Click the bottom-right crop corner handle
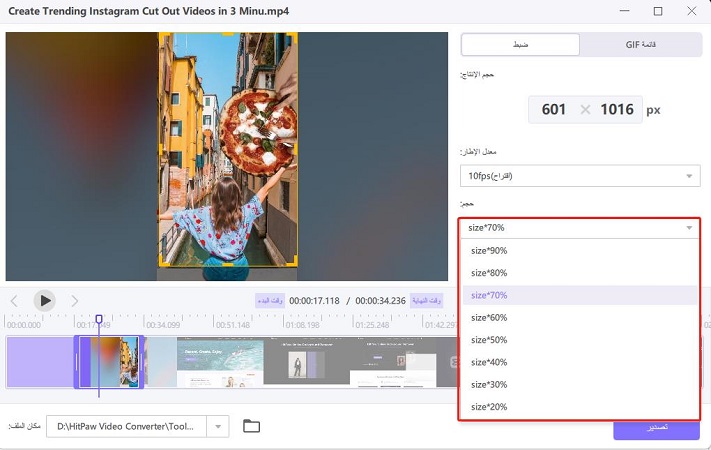 pyautogui.click(x=292, y=261)
